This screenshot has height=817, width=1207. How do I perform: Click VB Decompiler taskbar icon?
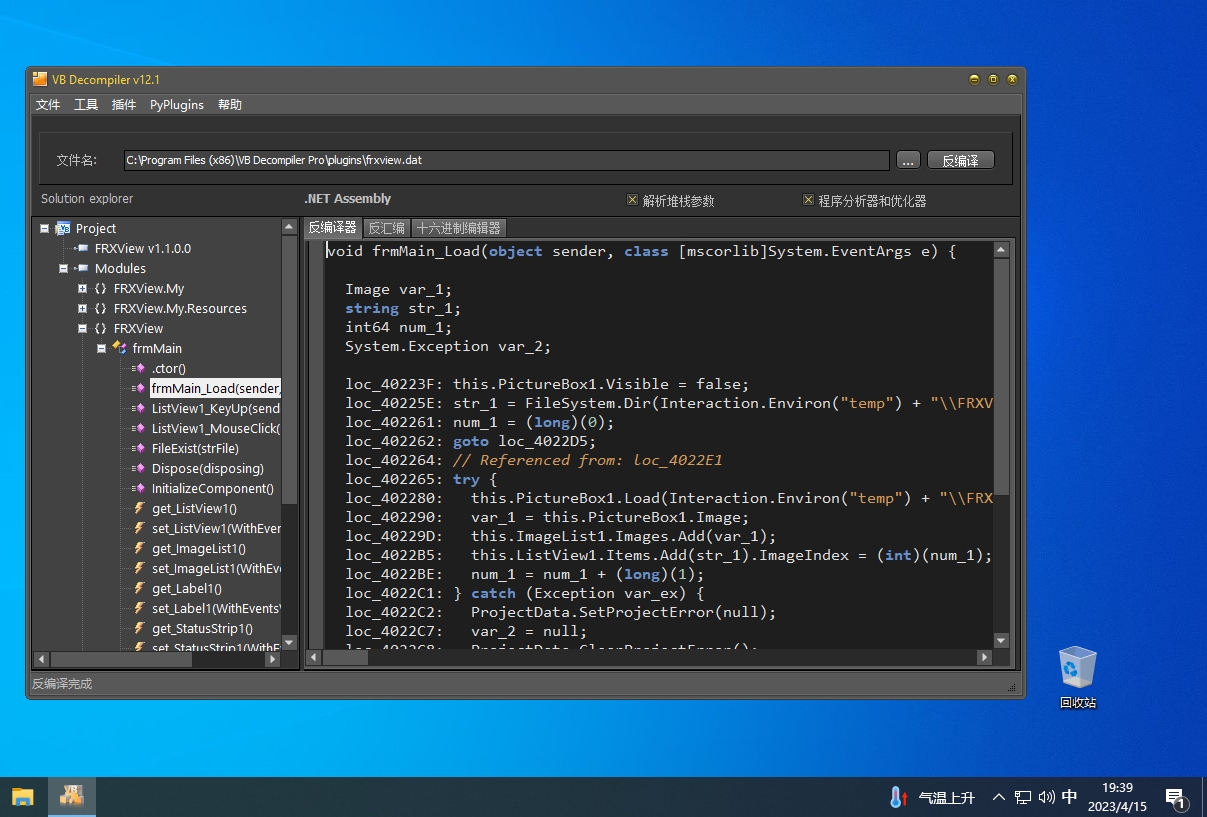[x=71, y=797]
